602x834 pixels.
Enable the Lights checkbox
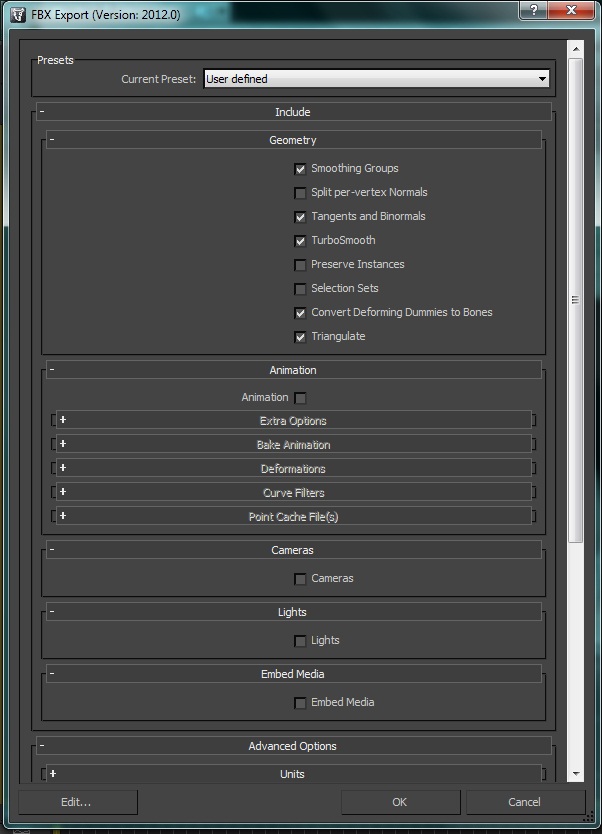tap(300, 641)
